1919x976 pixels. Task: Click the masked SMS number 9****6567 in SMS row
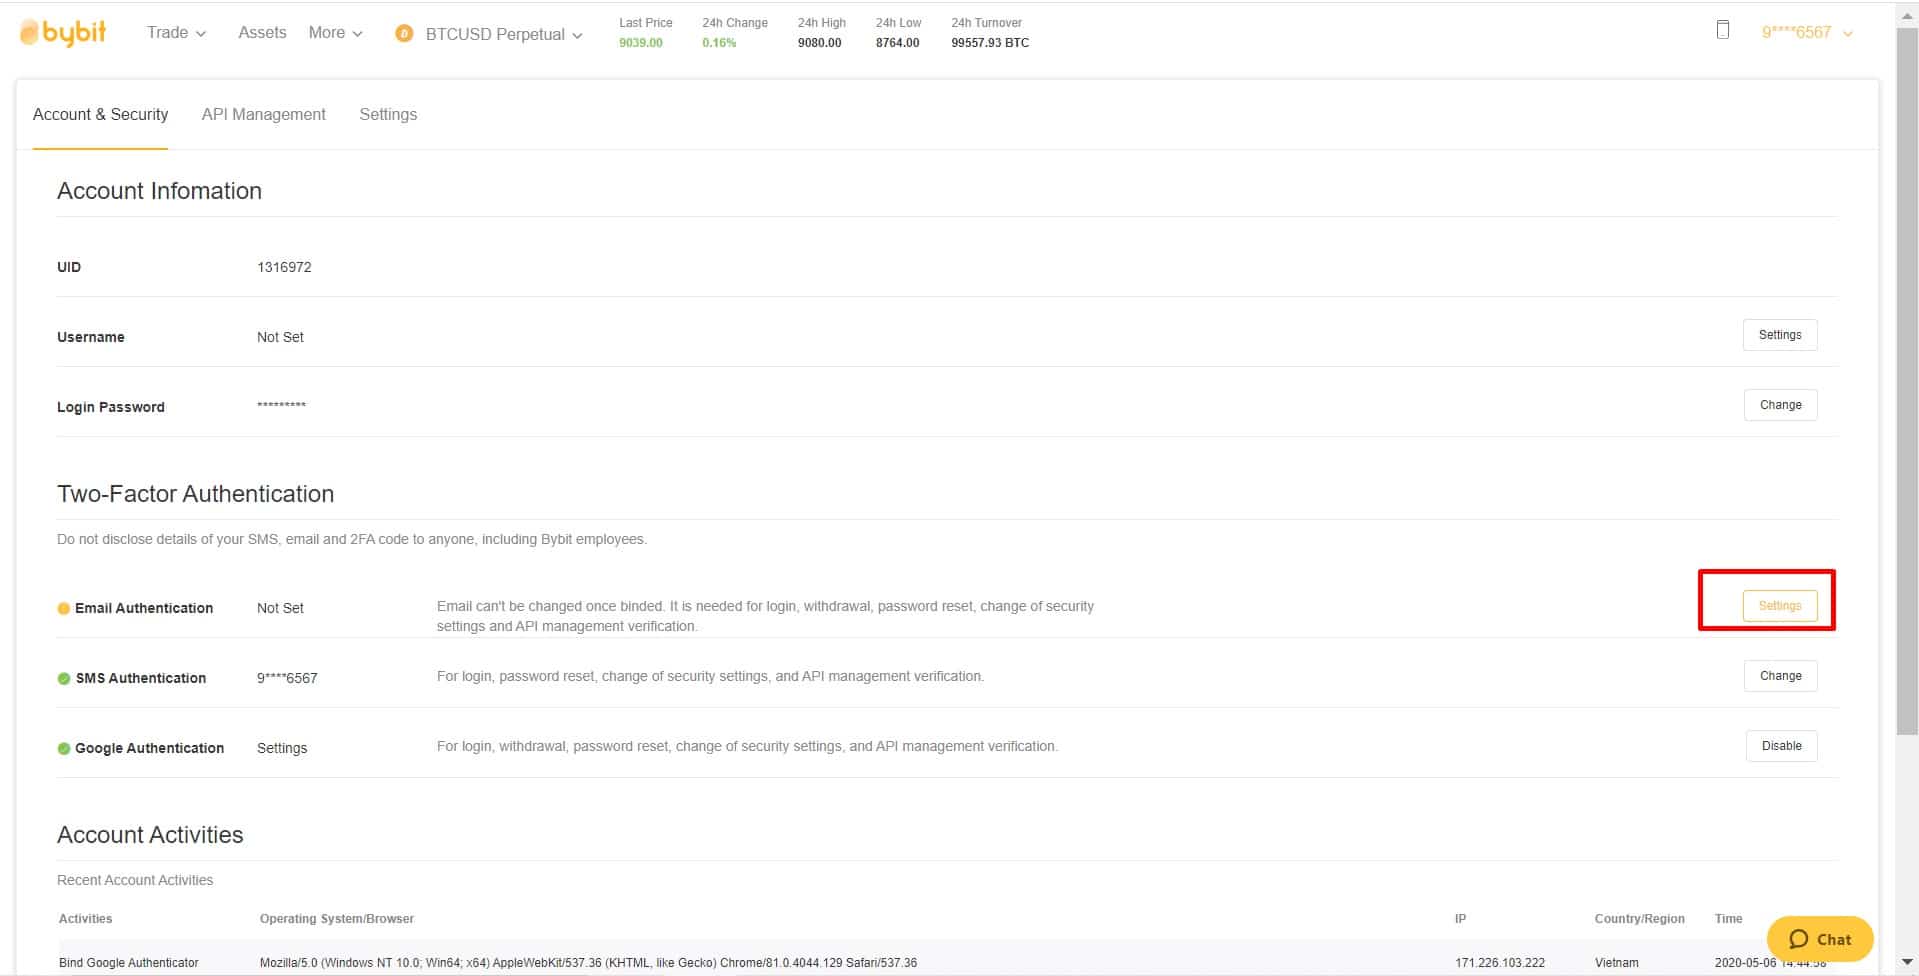tap(287, 678)
